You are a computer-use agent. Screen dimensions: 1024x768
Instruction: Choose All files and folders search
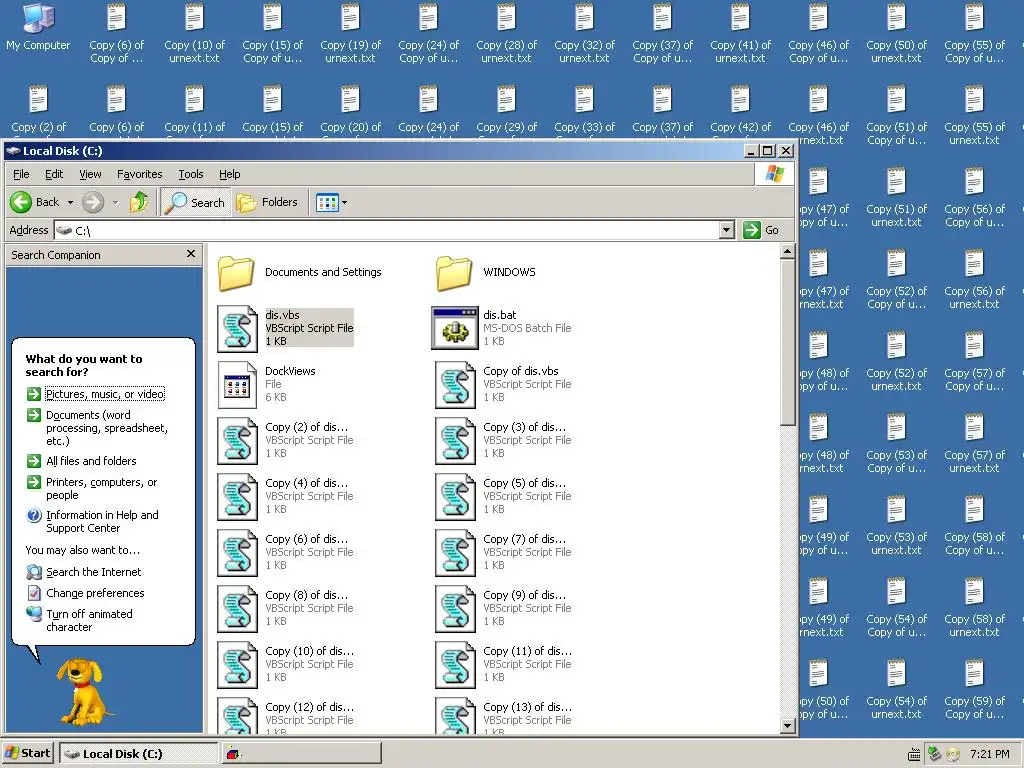click(91, 461)
